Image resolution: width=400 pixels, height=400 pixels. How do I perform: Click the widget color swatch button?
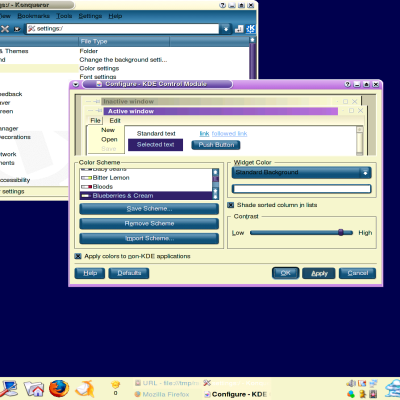pos(301,189)
